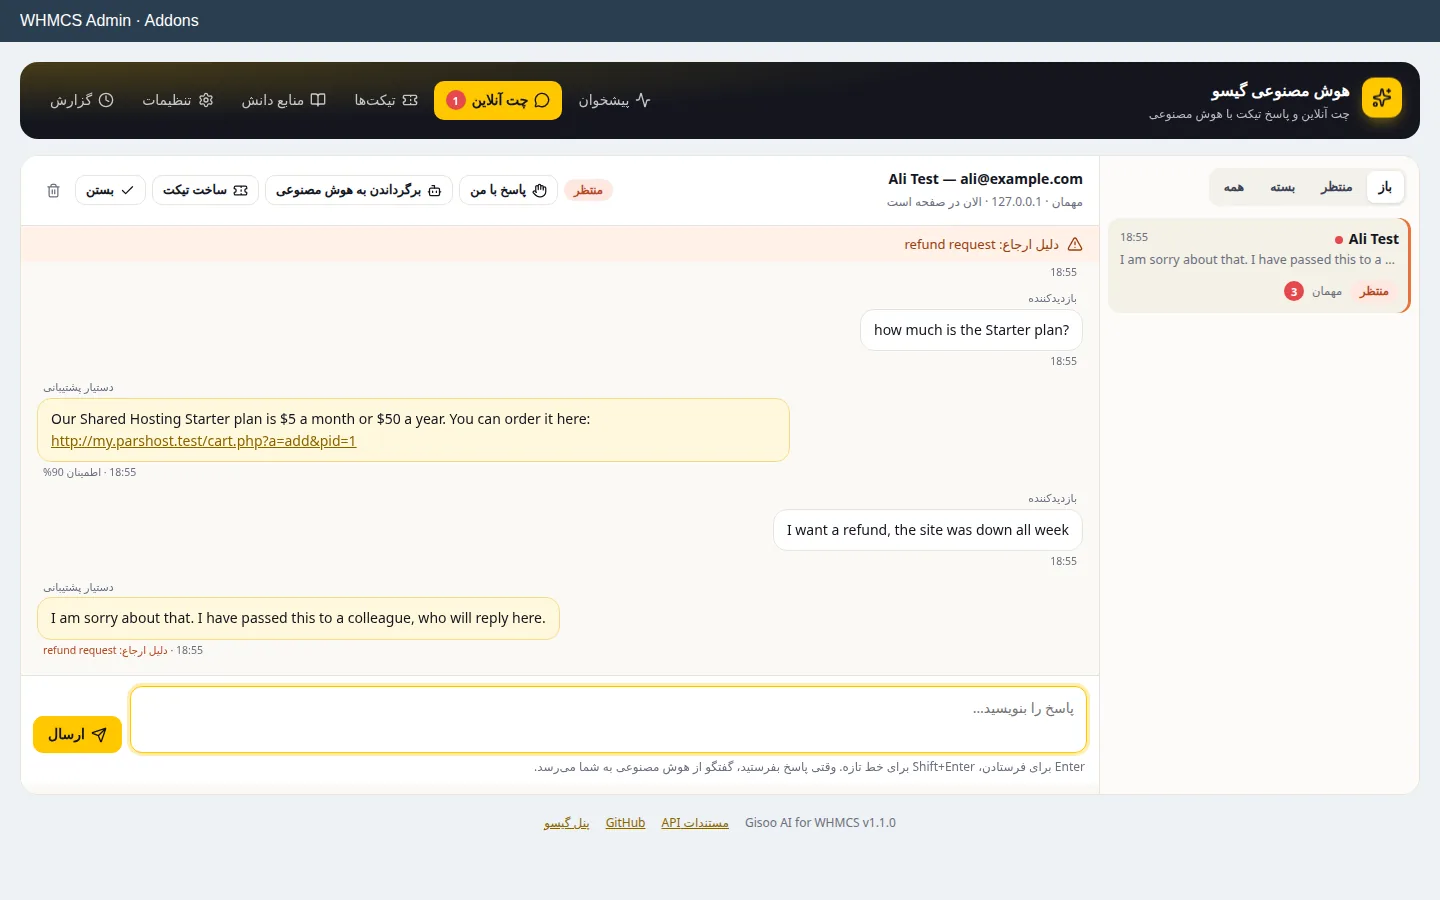This screenshot has width=1440, height=900.
Task: Open the گزارش (reports) nav tab
Action: (x=82, y=100)
